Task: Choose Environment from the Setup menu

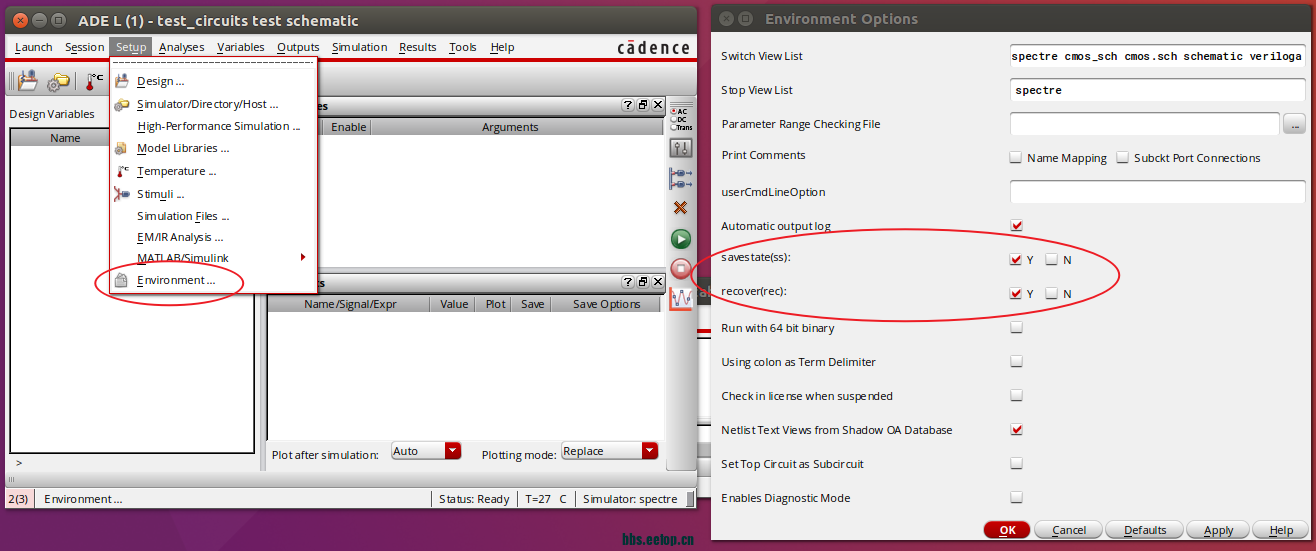Action: 176,281
